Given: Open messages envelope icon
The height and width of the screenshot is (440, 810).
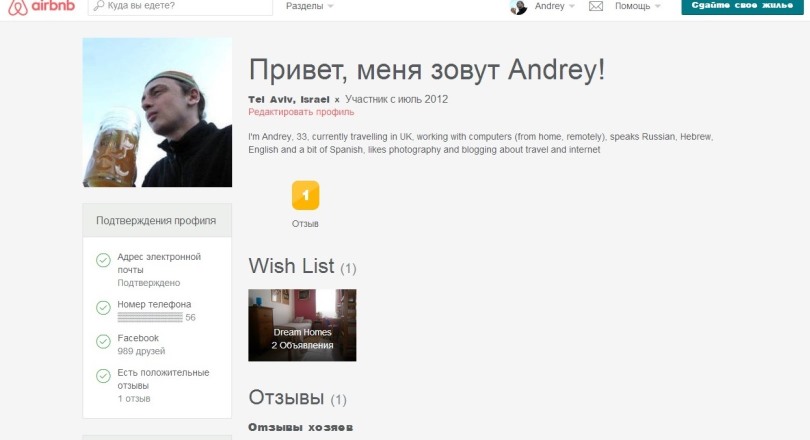Looking at the screenshot, I should tap(596, 6).
